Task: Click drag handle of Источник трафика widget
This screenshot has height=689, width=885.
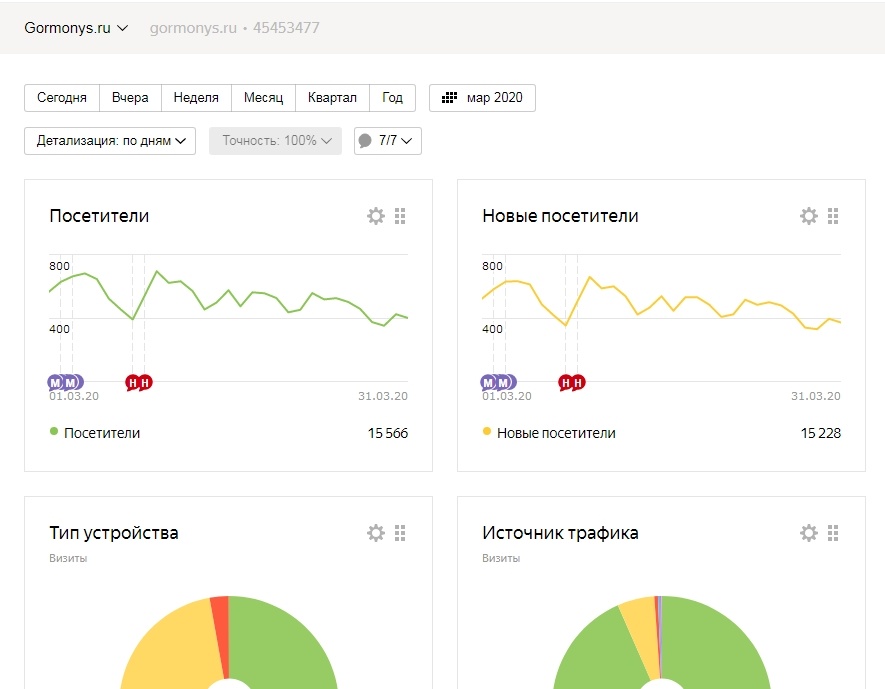Action: tap(833, 533)
